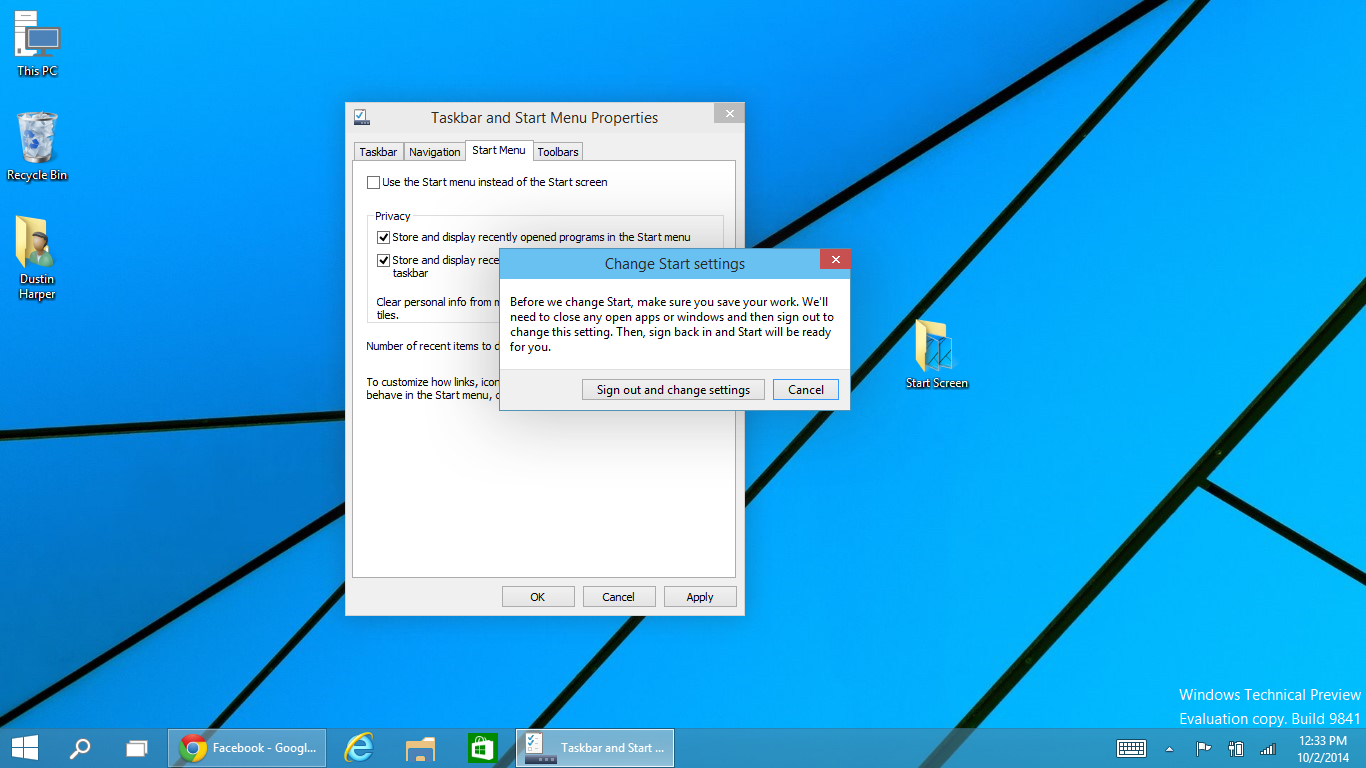This screenshot has height=768, width=1366.
Task: Open the This PC desktop icon
Action: click(x=37, y=40)
